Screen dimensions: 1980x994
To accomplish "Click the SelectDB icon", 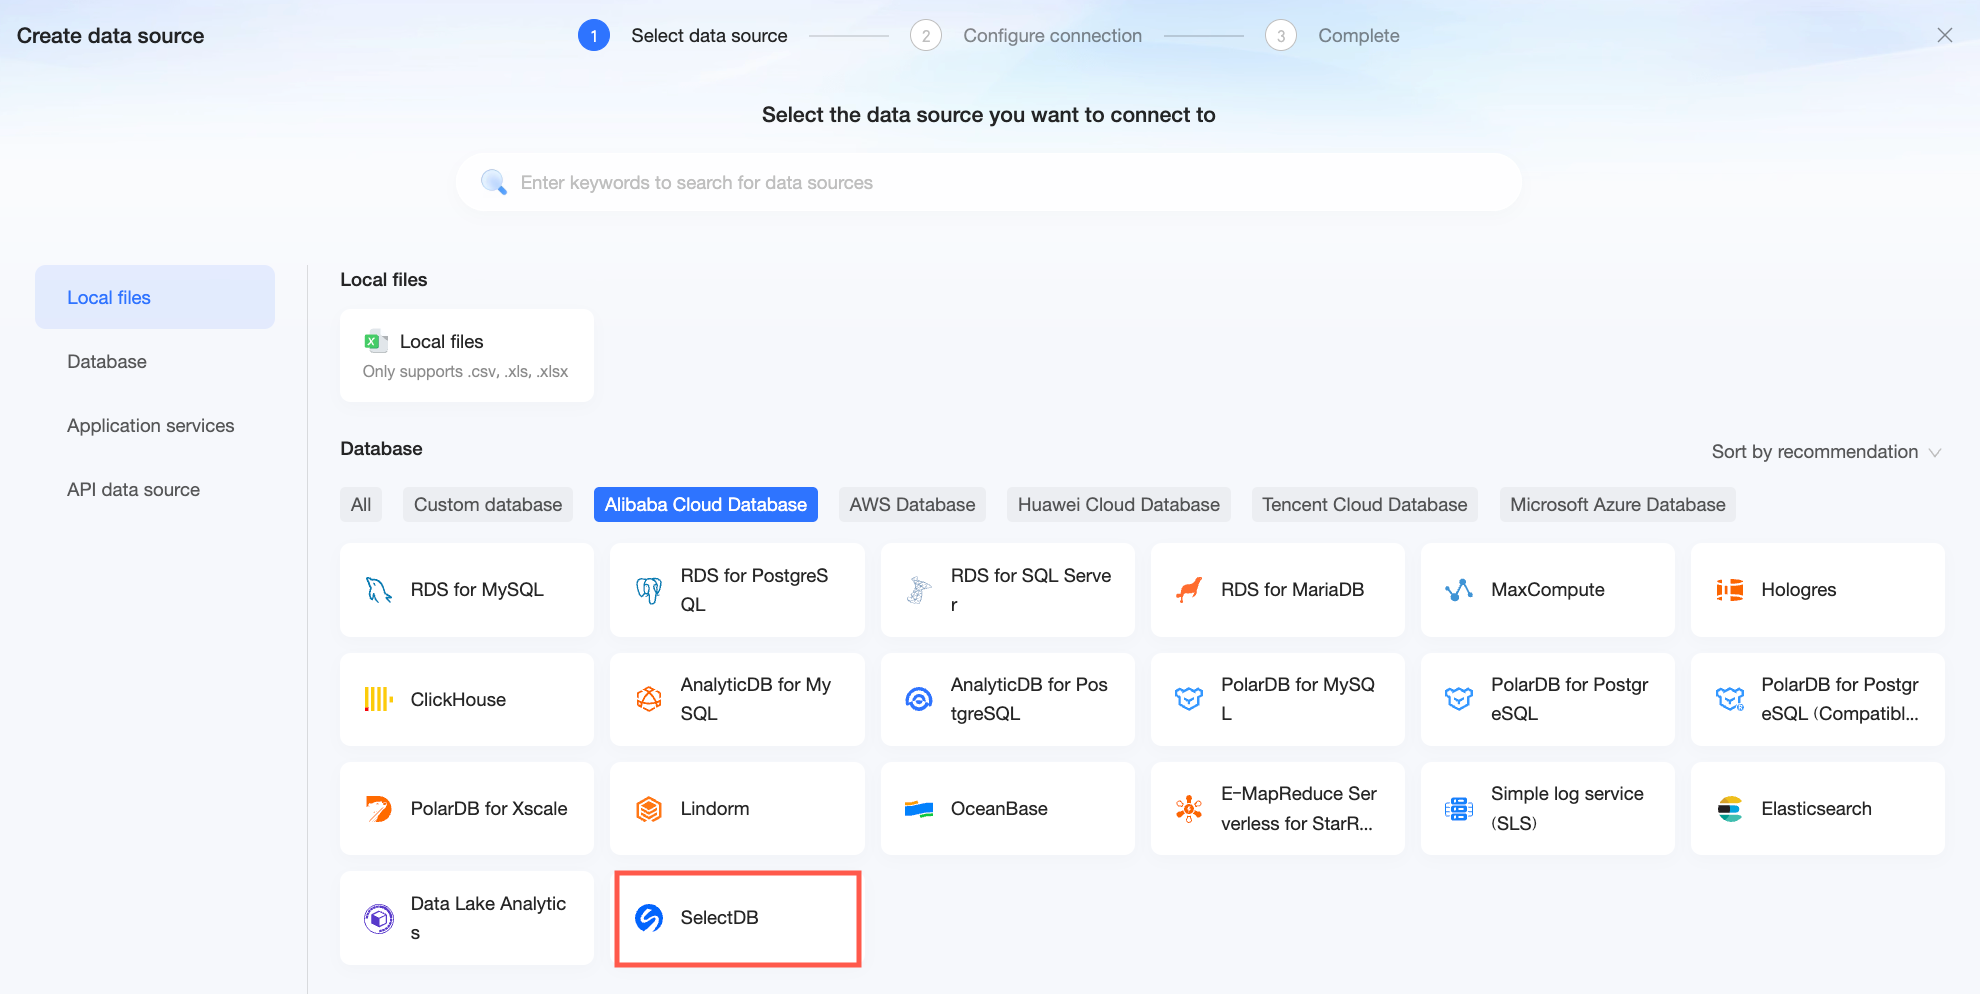I will coord(649,918).
